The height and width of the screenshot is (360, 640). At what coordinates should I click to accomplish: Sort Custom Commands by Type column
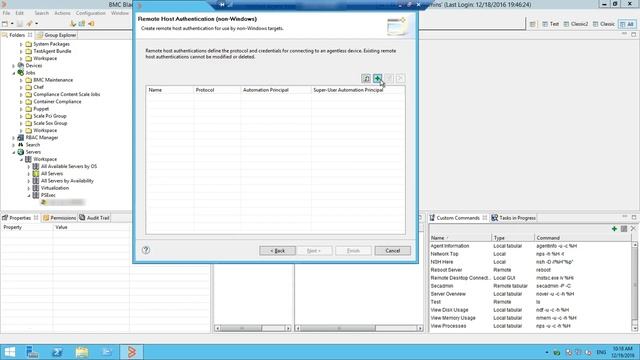513,238
